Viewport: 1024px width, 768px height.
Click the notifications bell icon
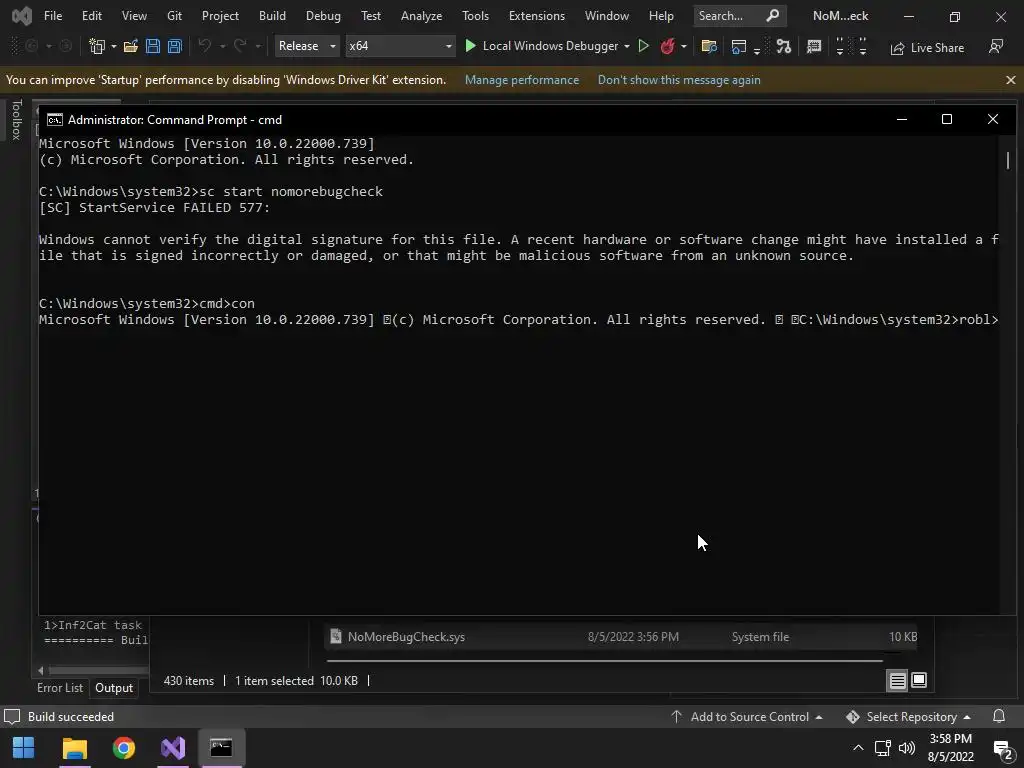999,716
